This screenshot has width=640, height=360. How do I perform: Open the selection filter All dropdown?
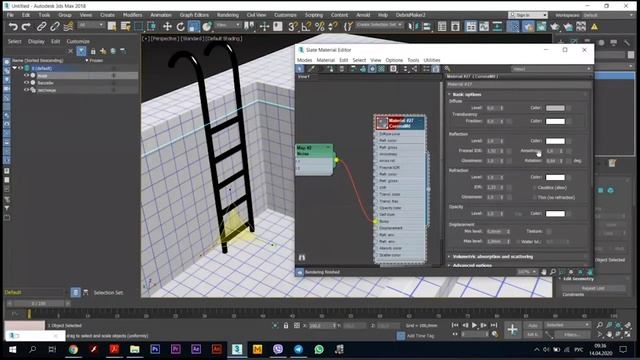tap(91, 25)
